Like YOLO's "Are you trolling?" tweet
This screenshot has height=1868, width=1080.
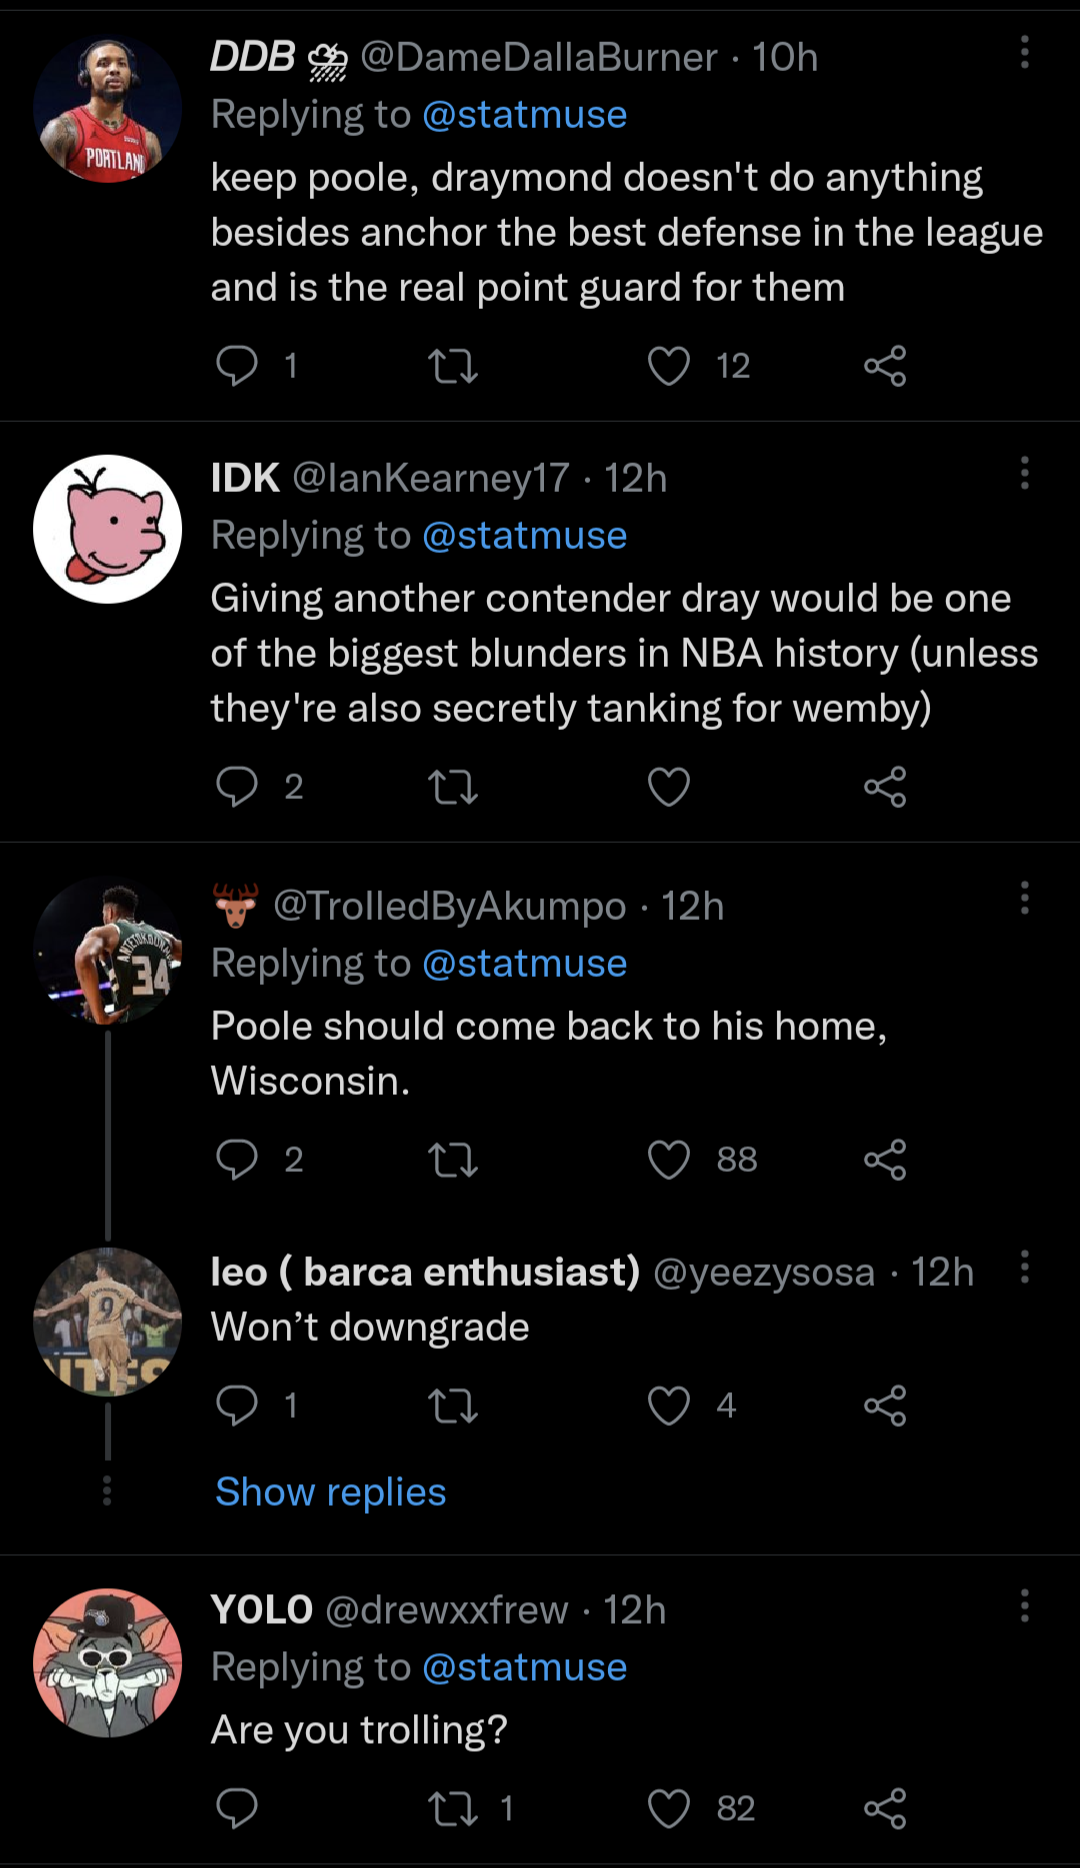669,1808
